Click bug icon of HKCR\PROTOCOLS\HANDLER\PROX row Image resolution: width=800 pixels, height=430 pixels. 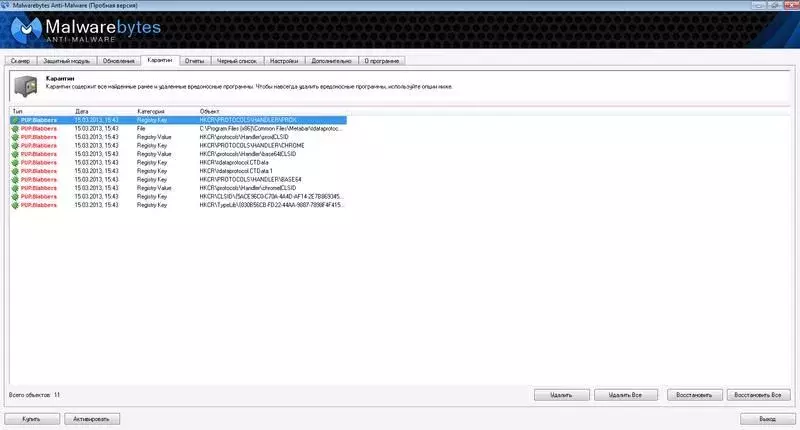click(x=15, y=120)
